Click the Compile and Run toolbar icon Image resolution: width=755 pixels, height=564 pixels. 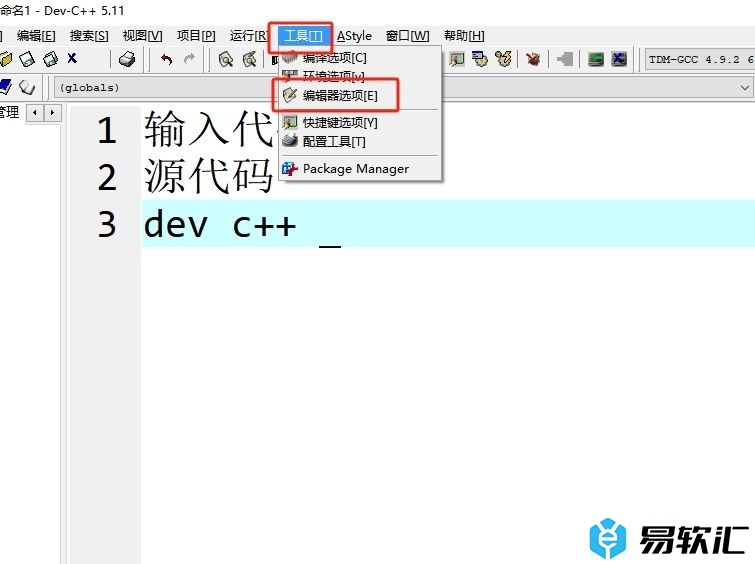(x=480, y=59)
